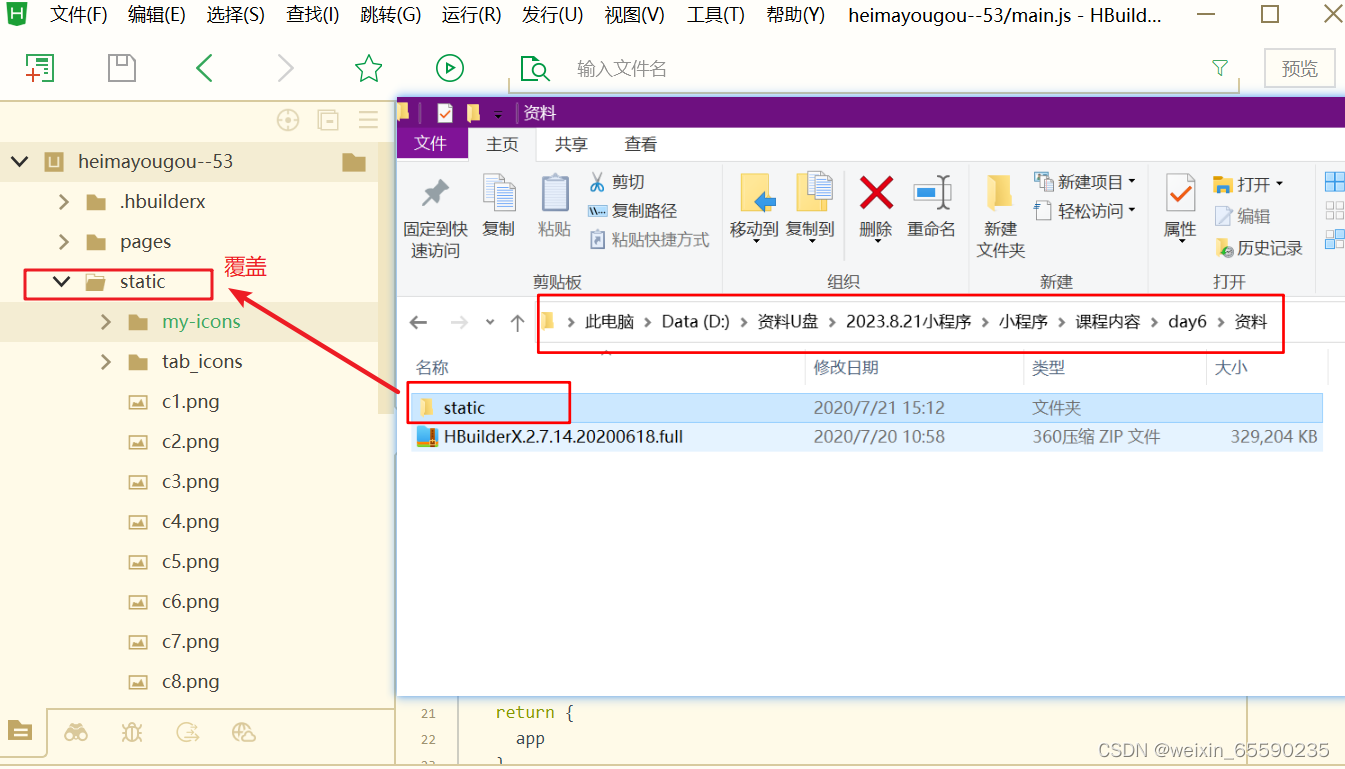Switch to Explorer 查看 tab
Screen dimensions: 1345x769
641,145
